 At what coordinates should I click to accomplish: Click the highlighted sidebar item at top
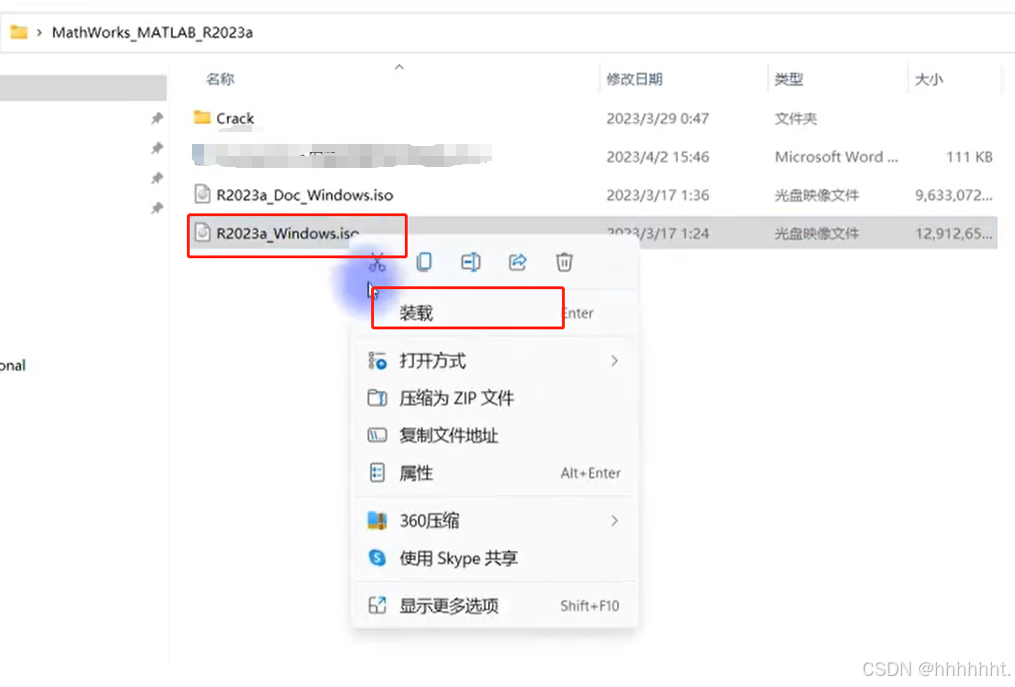(x=83, y=87)
